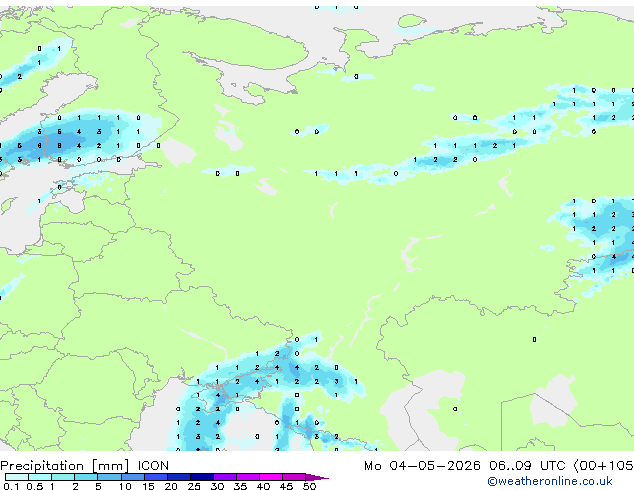Viewport: 634px width, 490px height.
Task: Open the weatheronline.co.uk link
Action: [x=550, y=481]
